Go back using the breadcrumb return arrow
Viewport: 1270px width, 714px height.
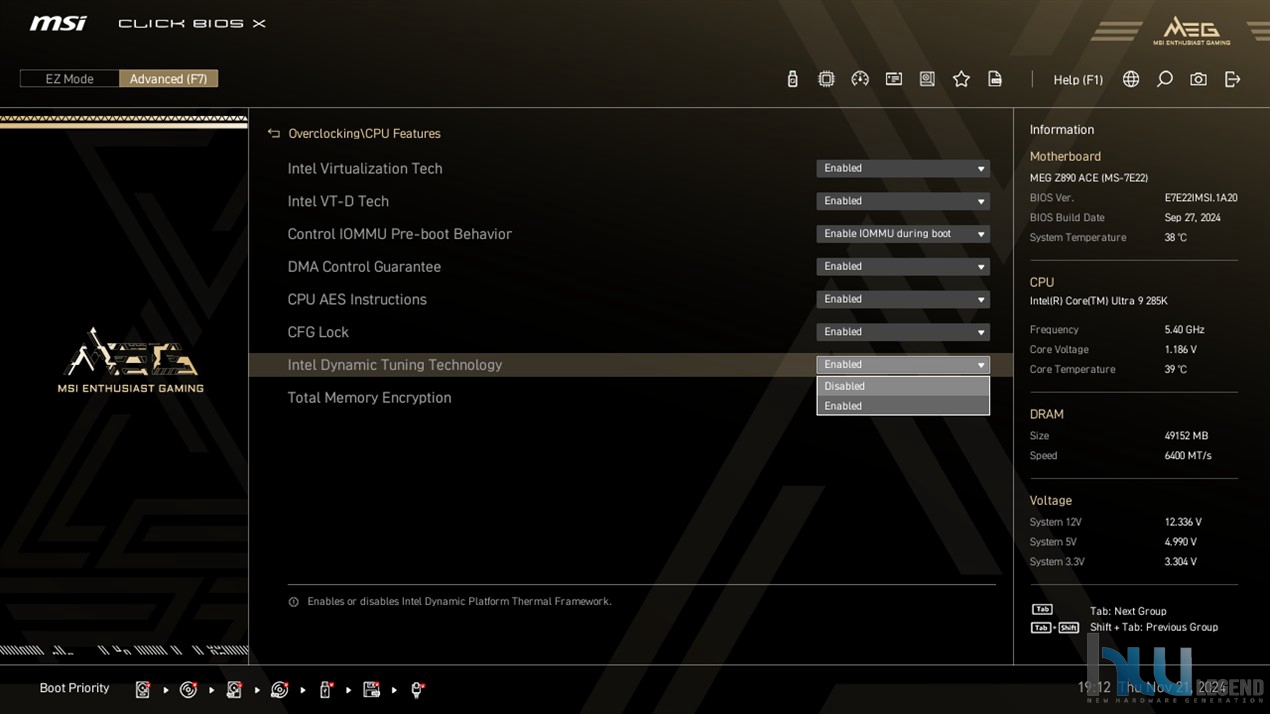coord(274,133)
